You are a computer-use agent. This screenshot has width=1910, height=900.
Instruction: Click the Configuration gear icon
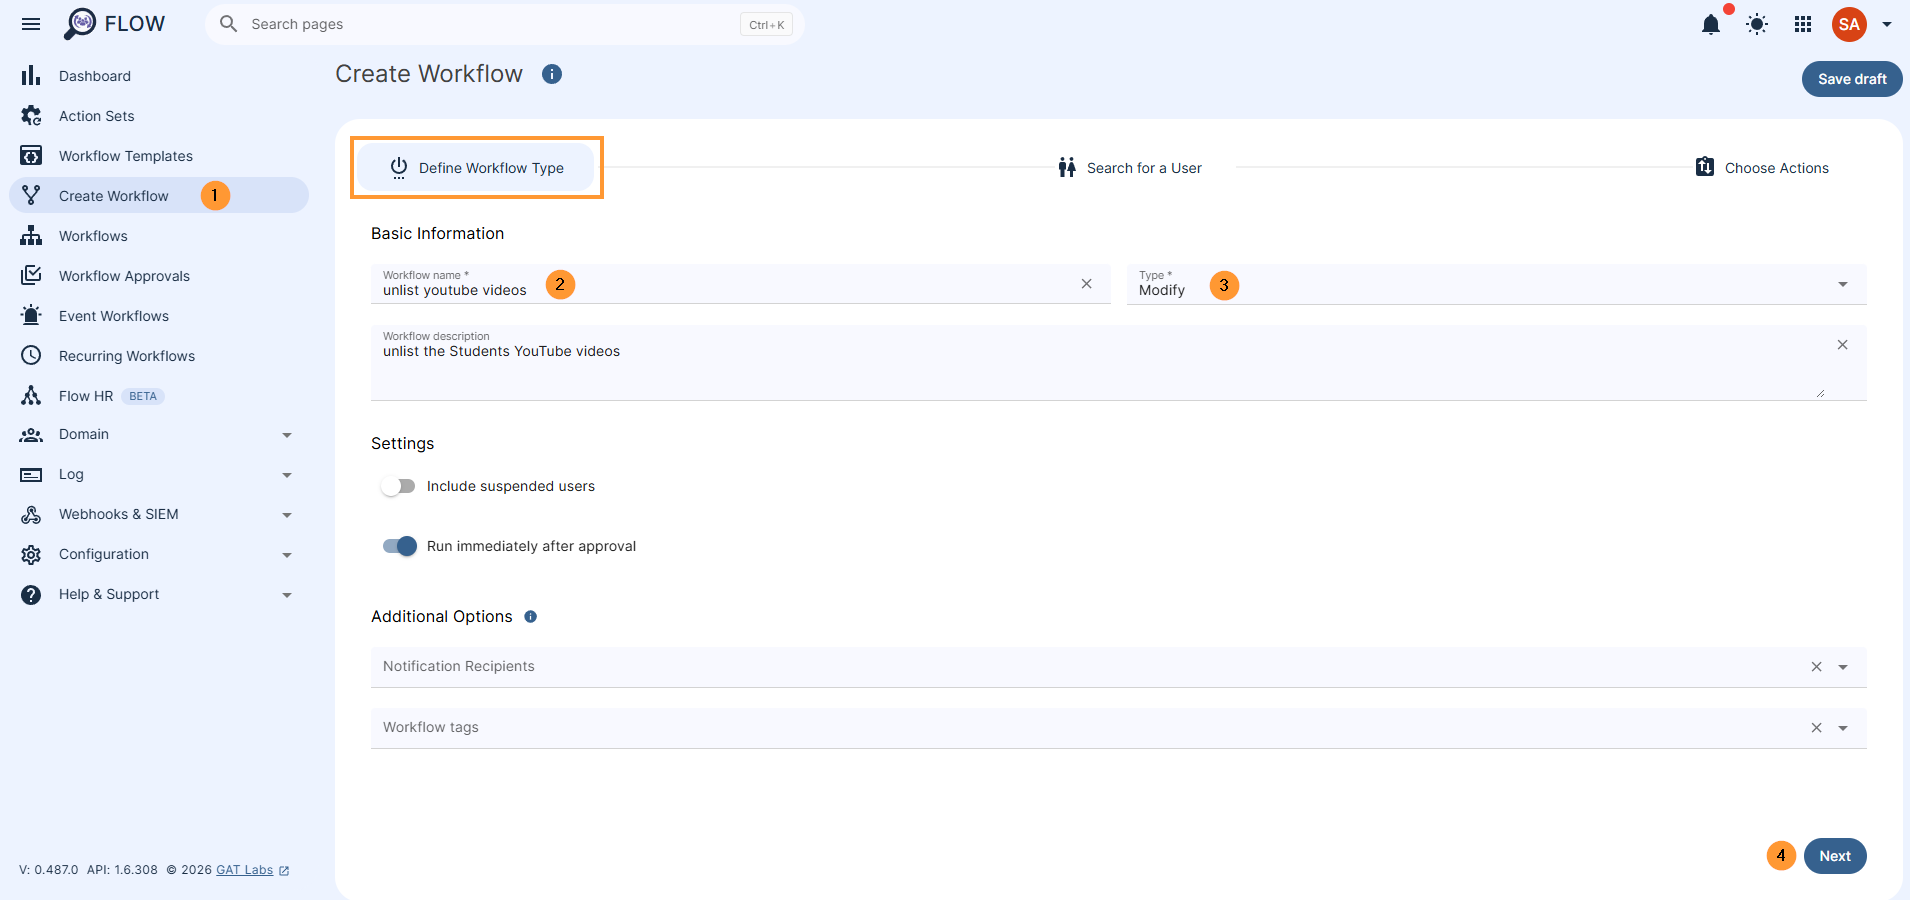(31, 555)
